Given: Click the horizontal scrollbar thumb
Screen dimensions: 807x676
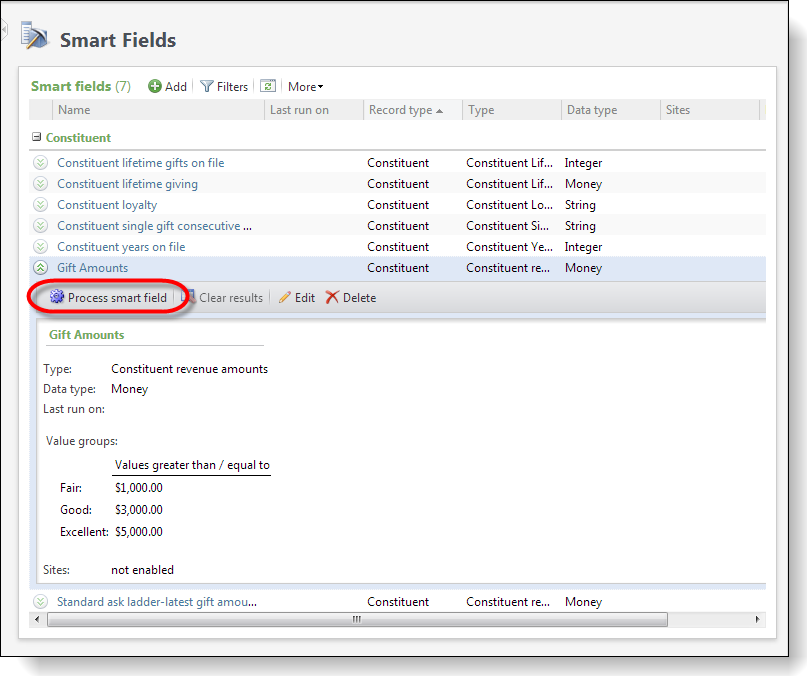Looking at the screenshot, I should point(355,620).
